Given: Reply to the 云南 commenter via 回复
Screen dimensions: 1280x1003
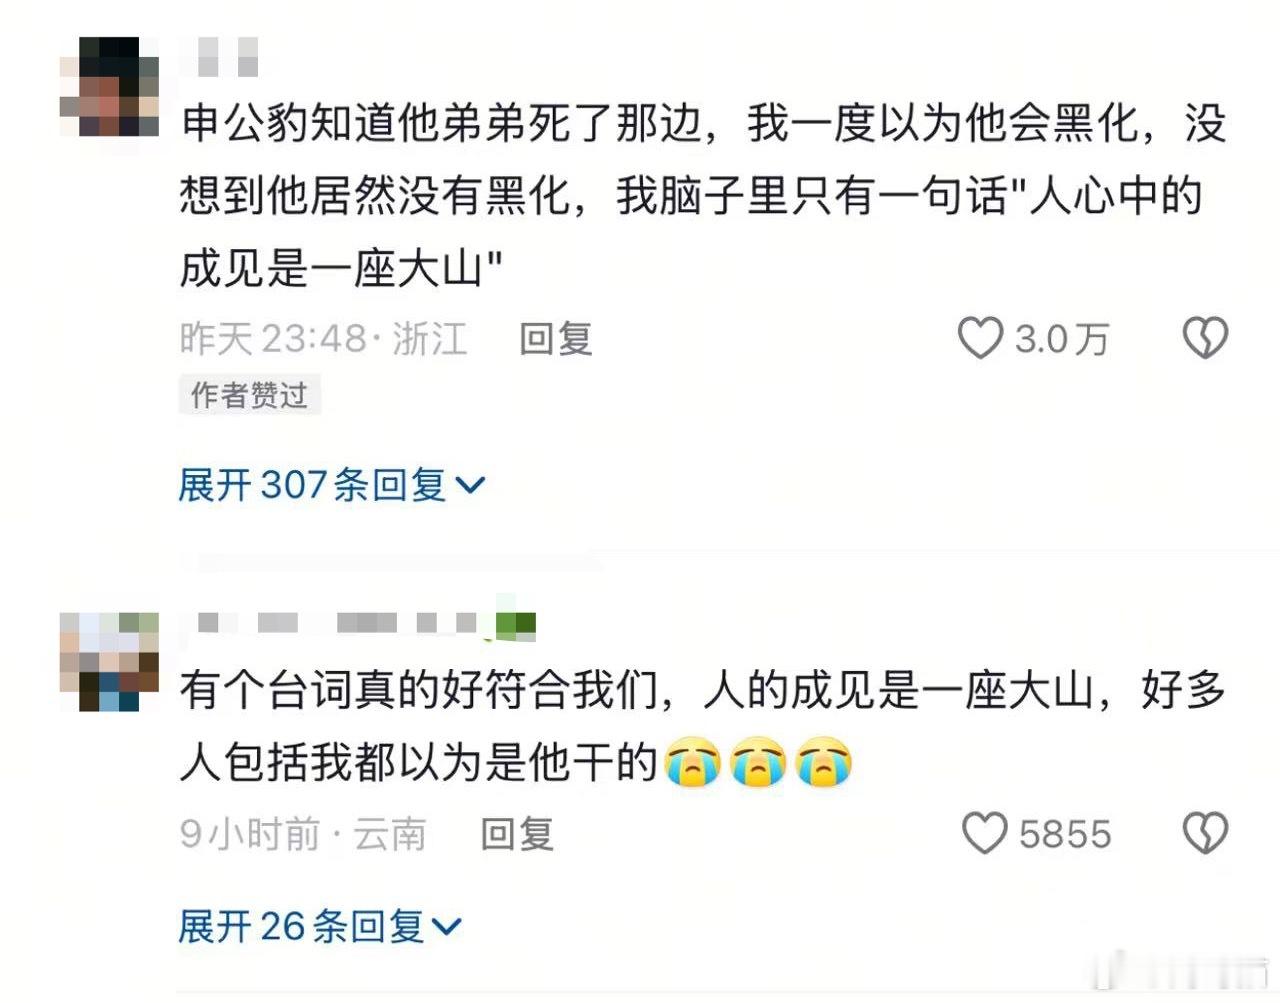Looking at the screenshot, I should point(517,834).
